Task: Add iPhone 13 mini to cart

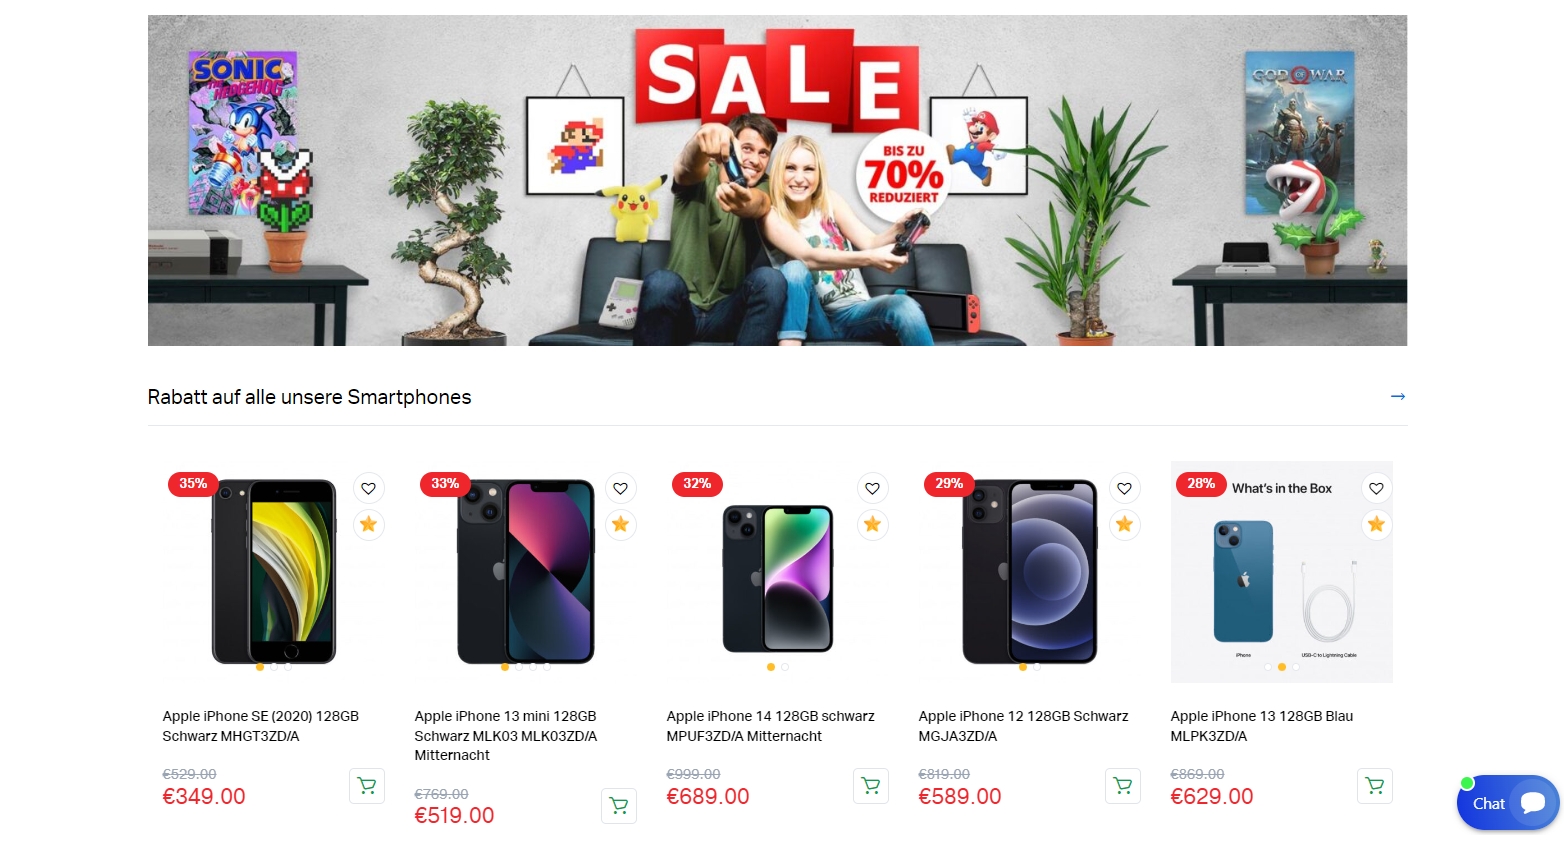Action: [x=619, y=806]
